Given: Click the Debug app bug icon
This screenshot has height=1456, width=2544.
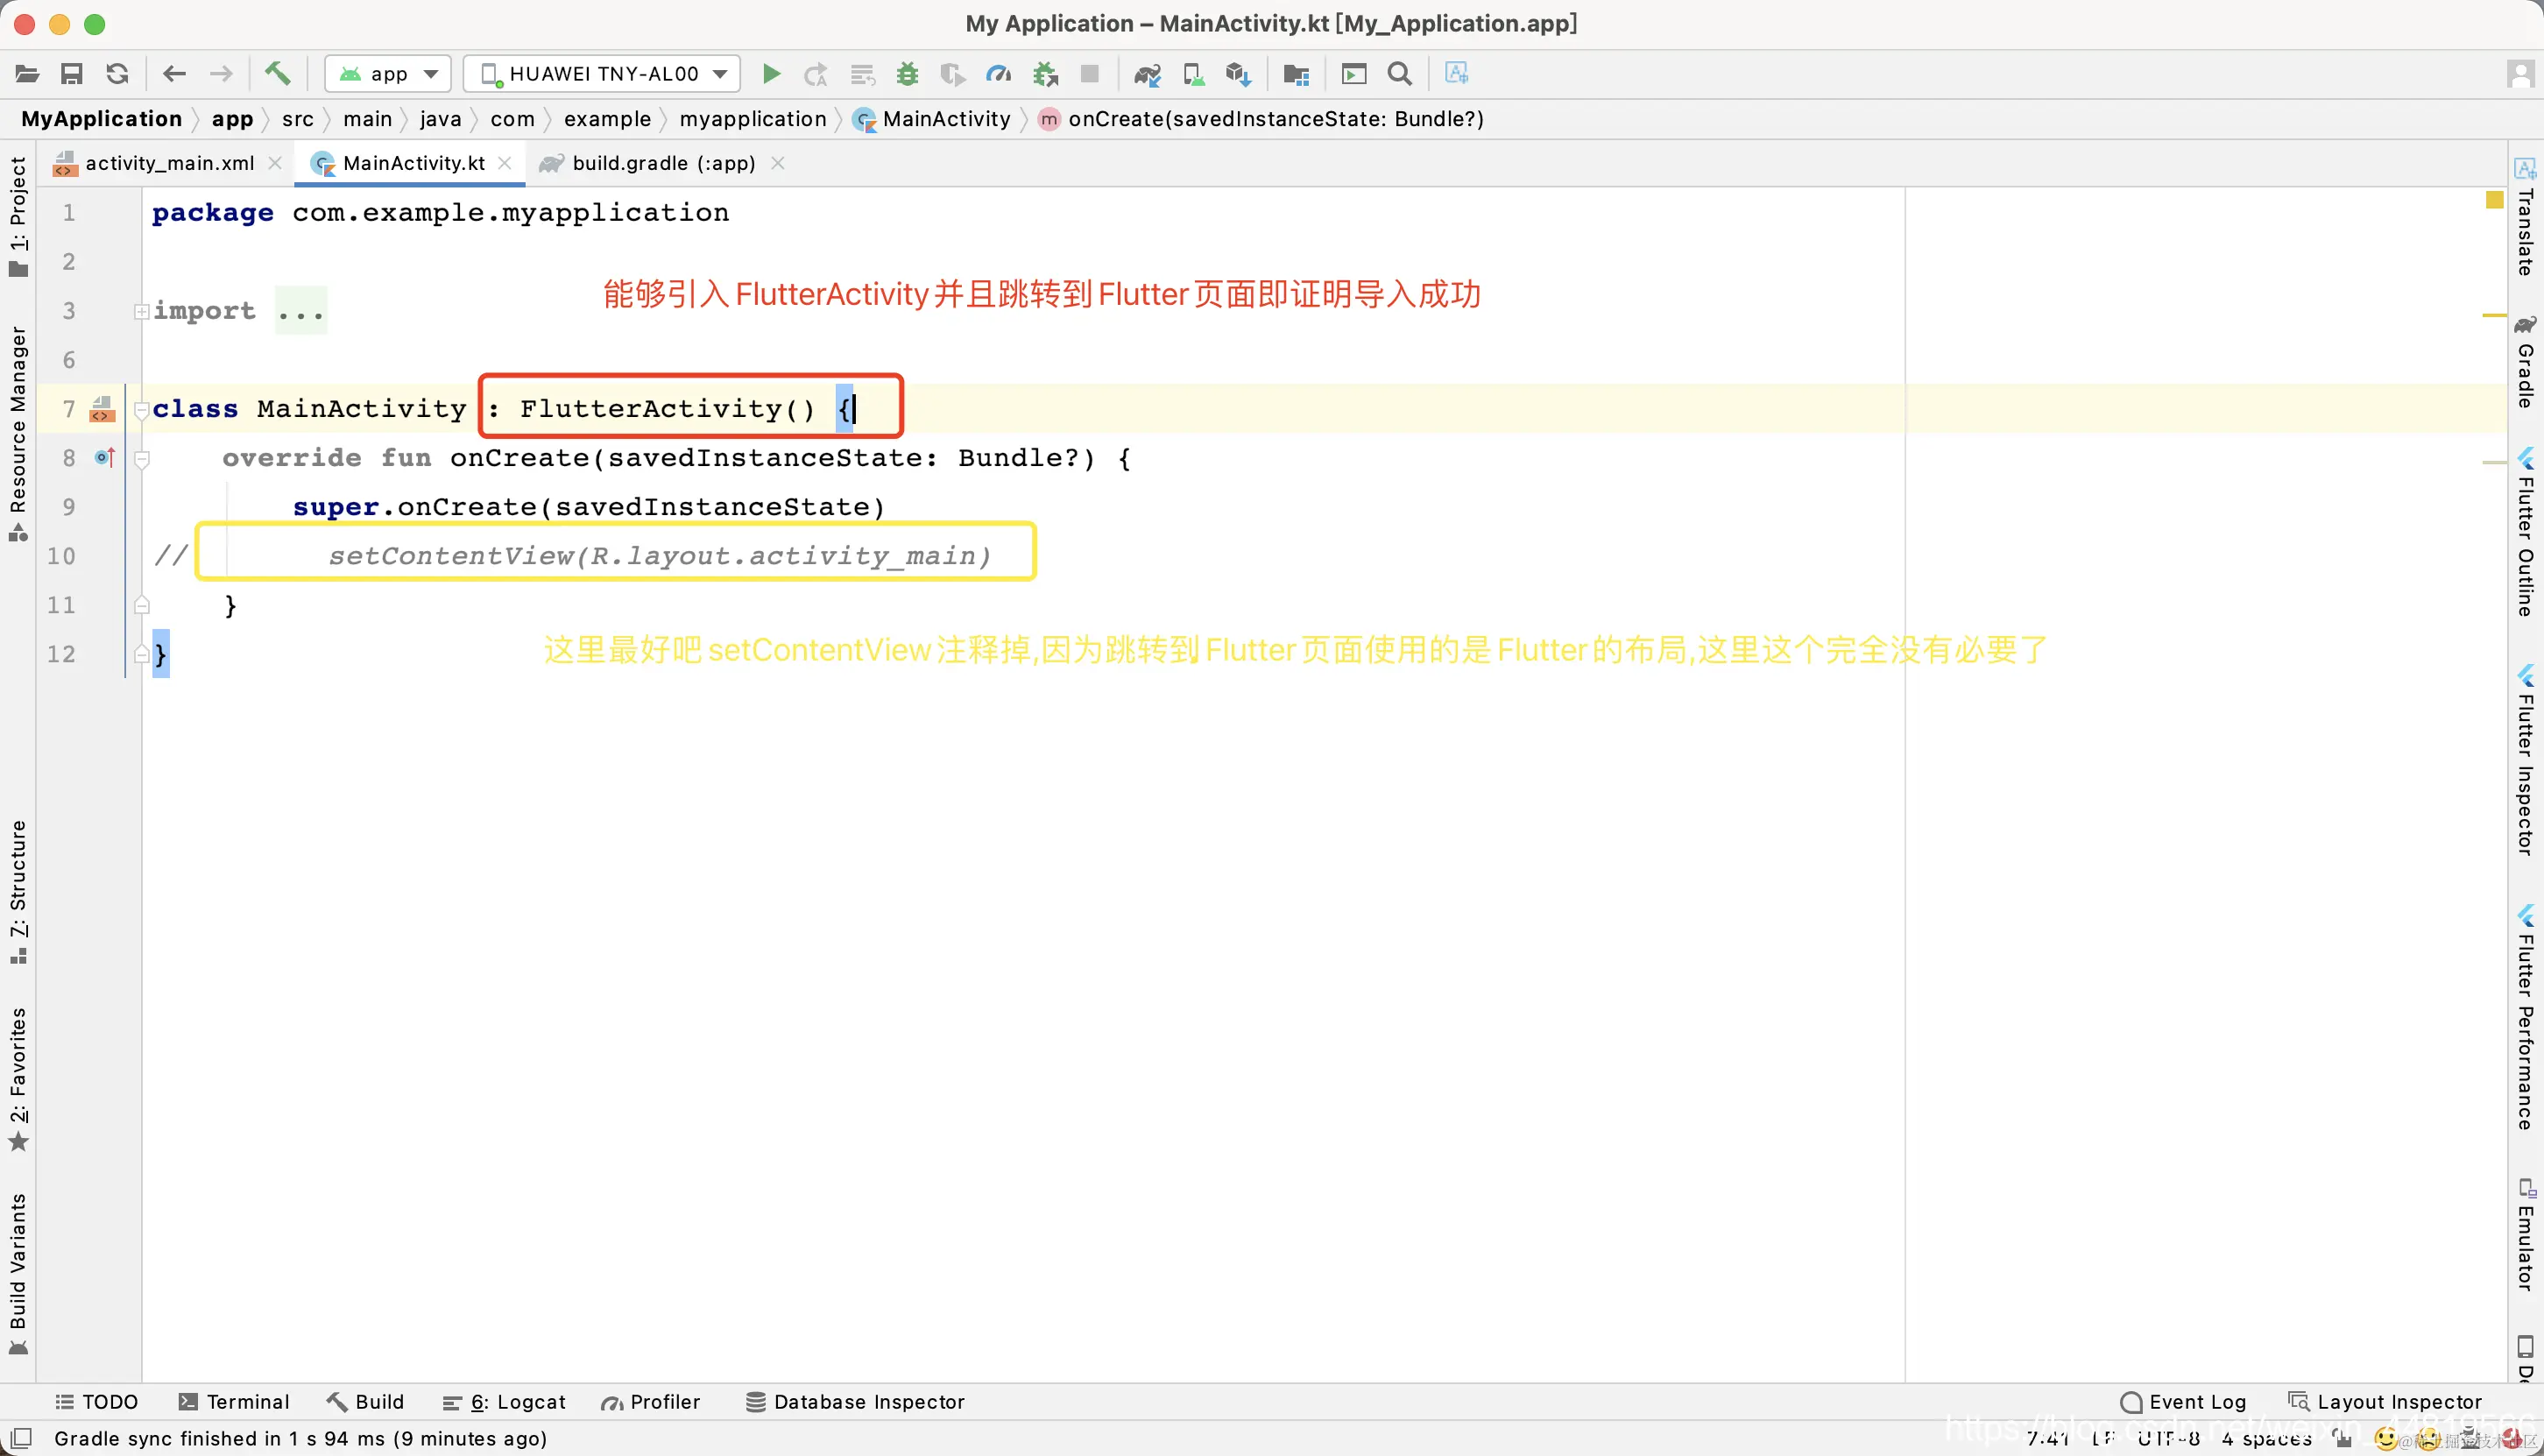Looking at the screenshot, I should click(907, 74).
